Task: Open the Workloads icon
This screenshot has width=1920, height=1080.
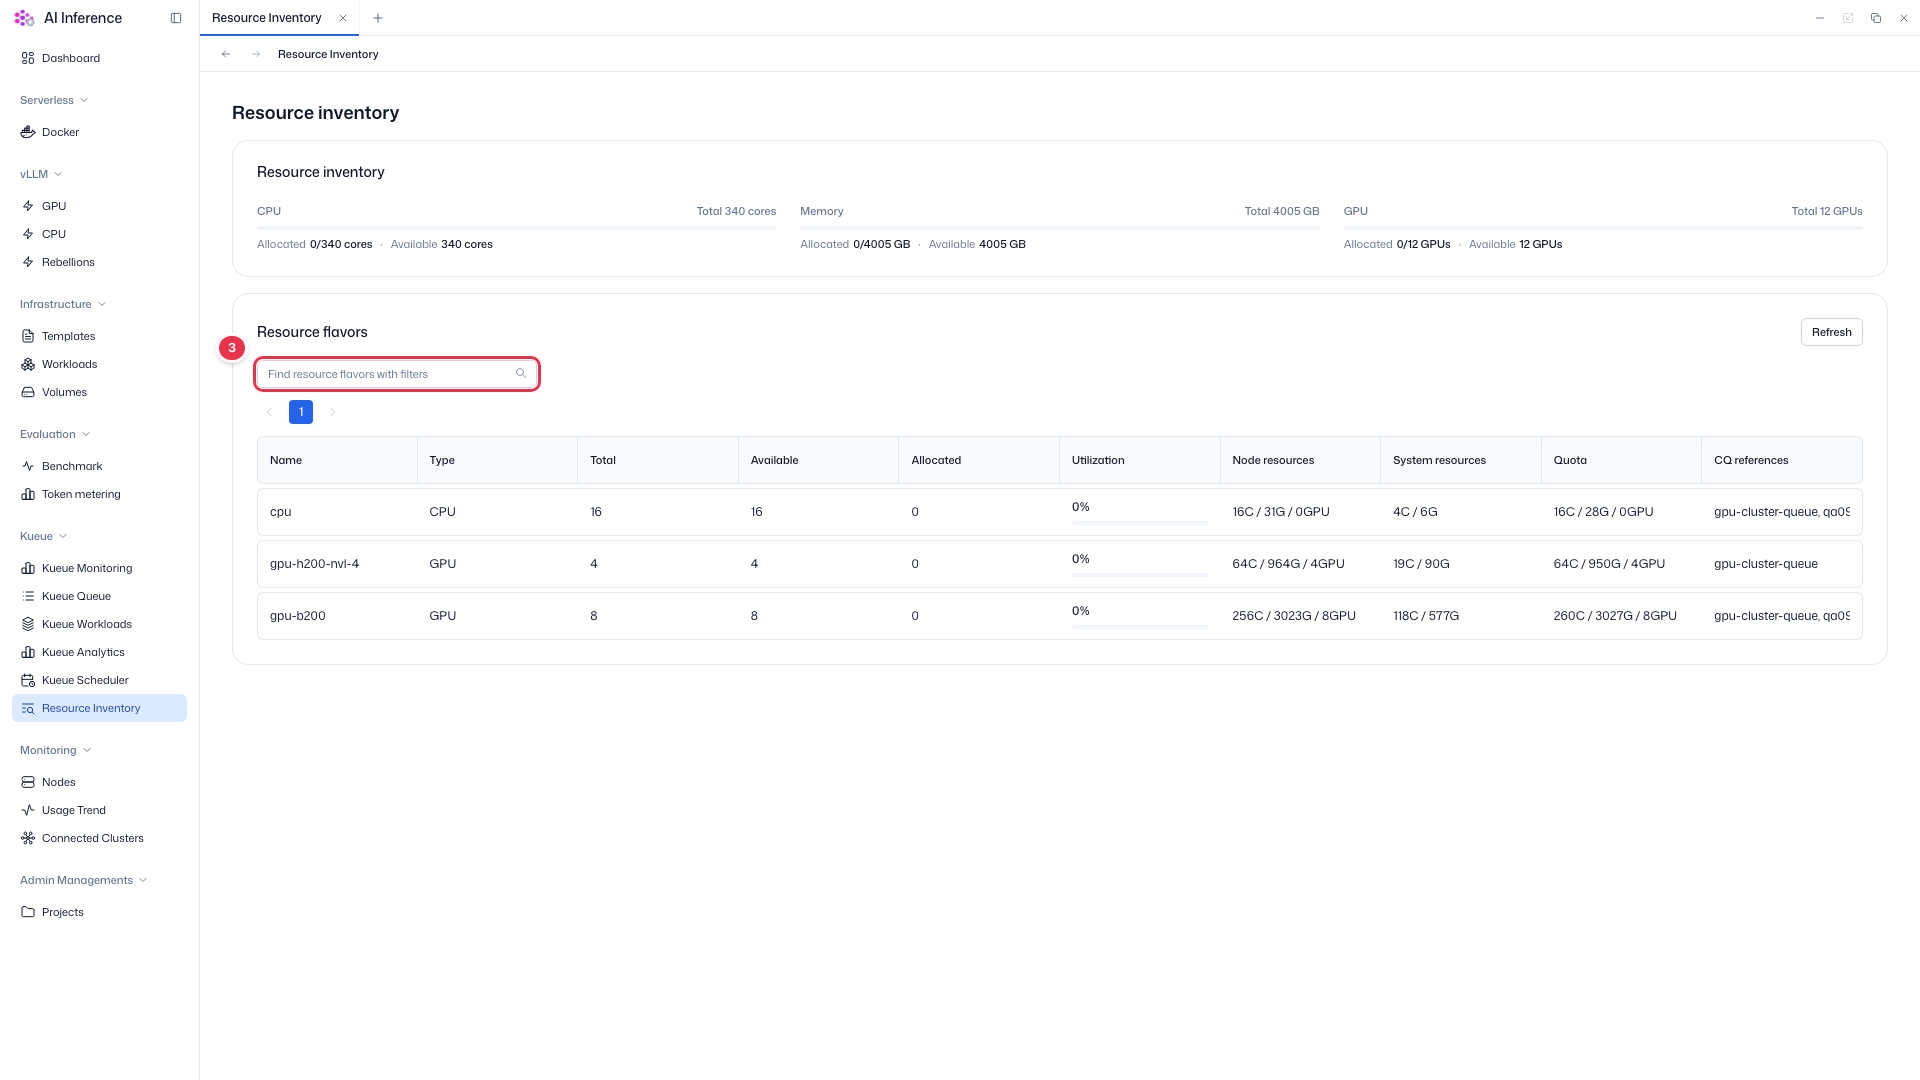Action: pos(28,364)
